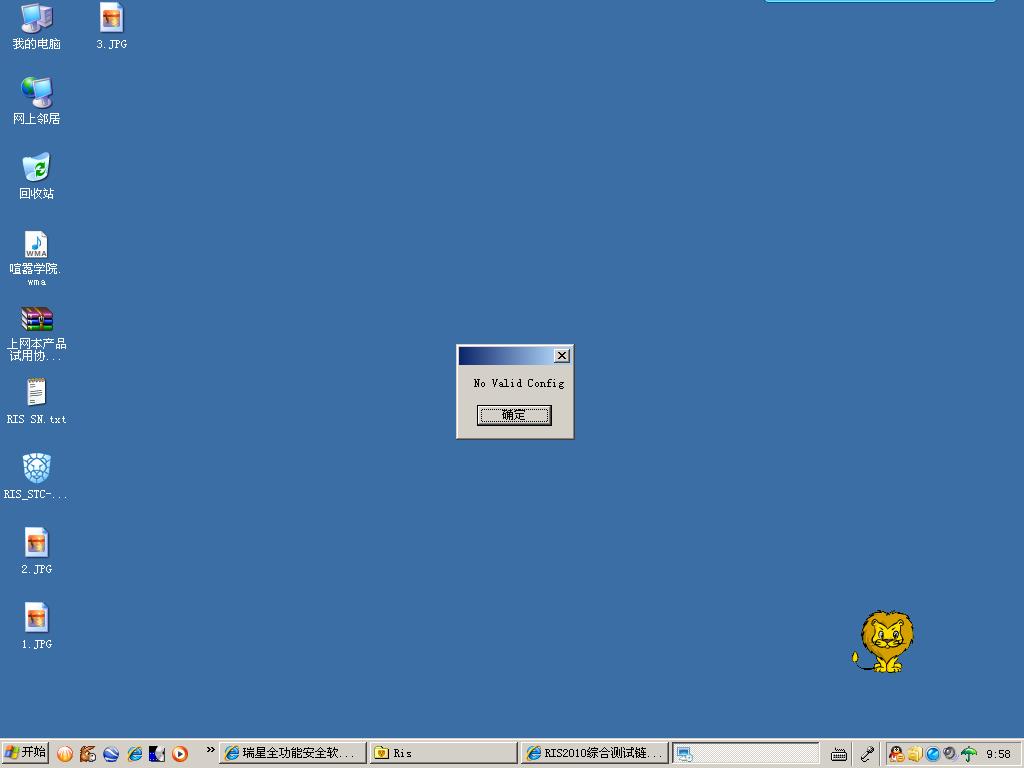
Task: Select the 3.JPG file on desktop
Action: point(112,26)
